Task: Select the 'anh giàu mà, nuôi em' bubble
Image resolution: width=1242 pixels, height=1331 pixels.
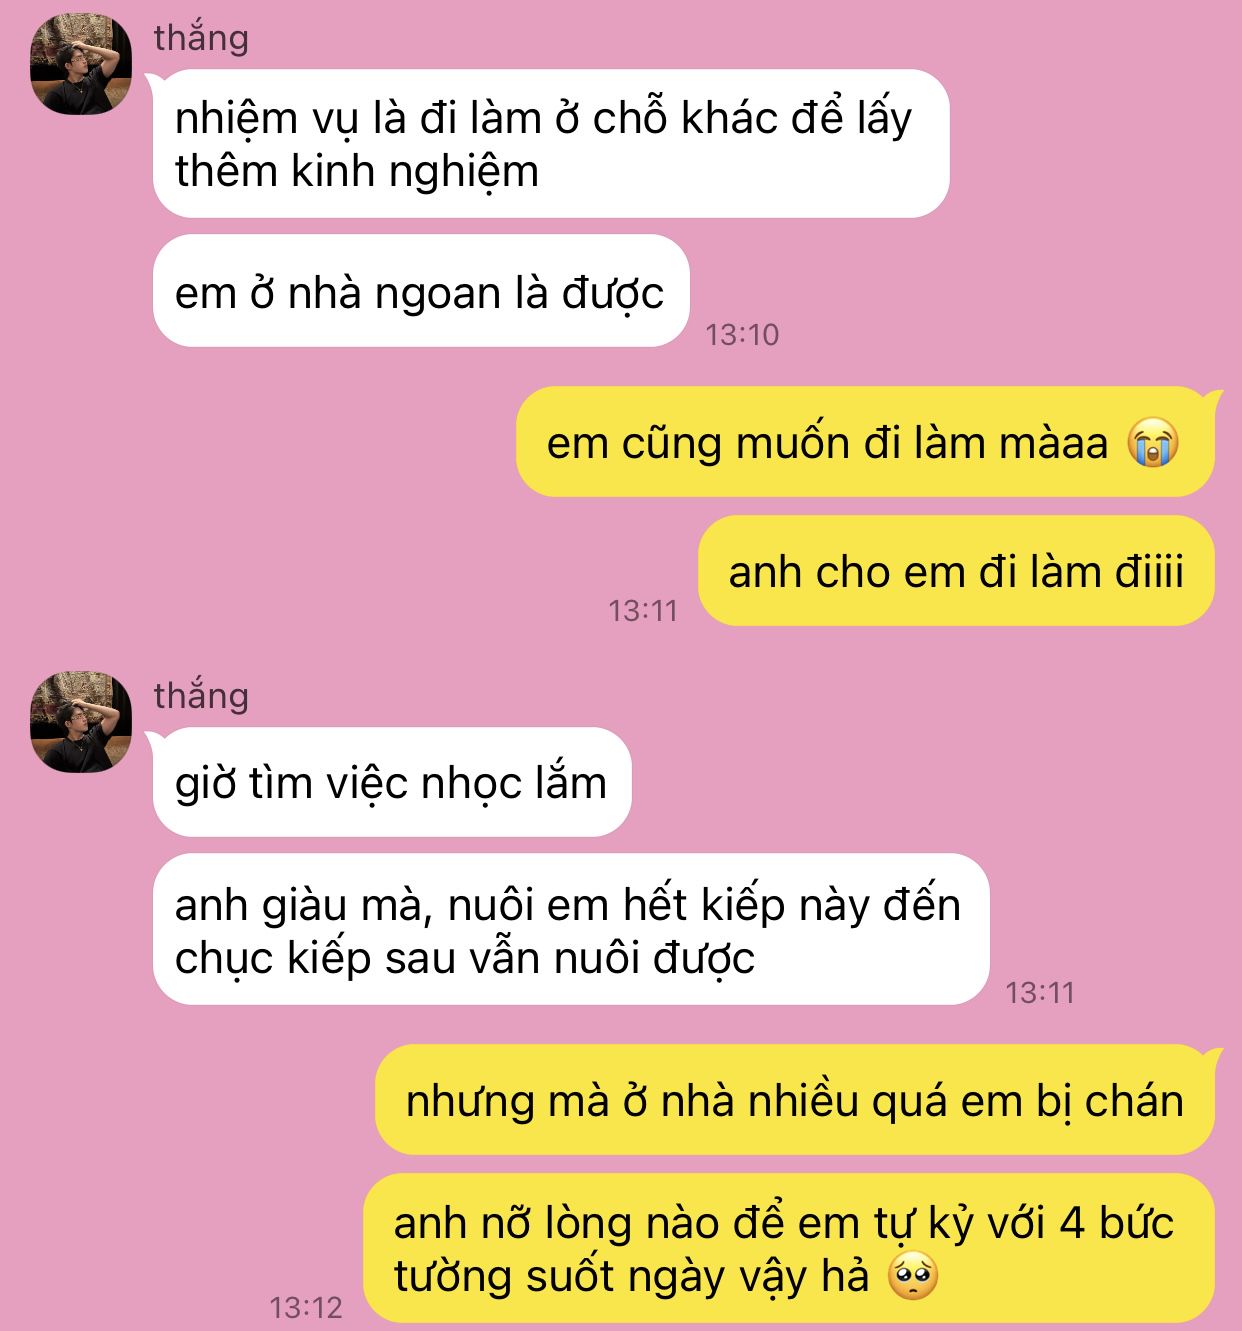Action: (570, 930)
